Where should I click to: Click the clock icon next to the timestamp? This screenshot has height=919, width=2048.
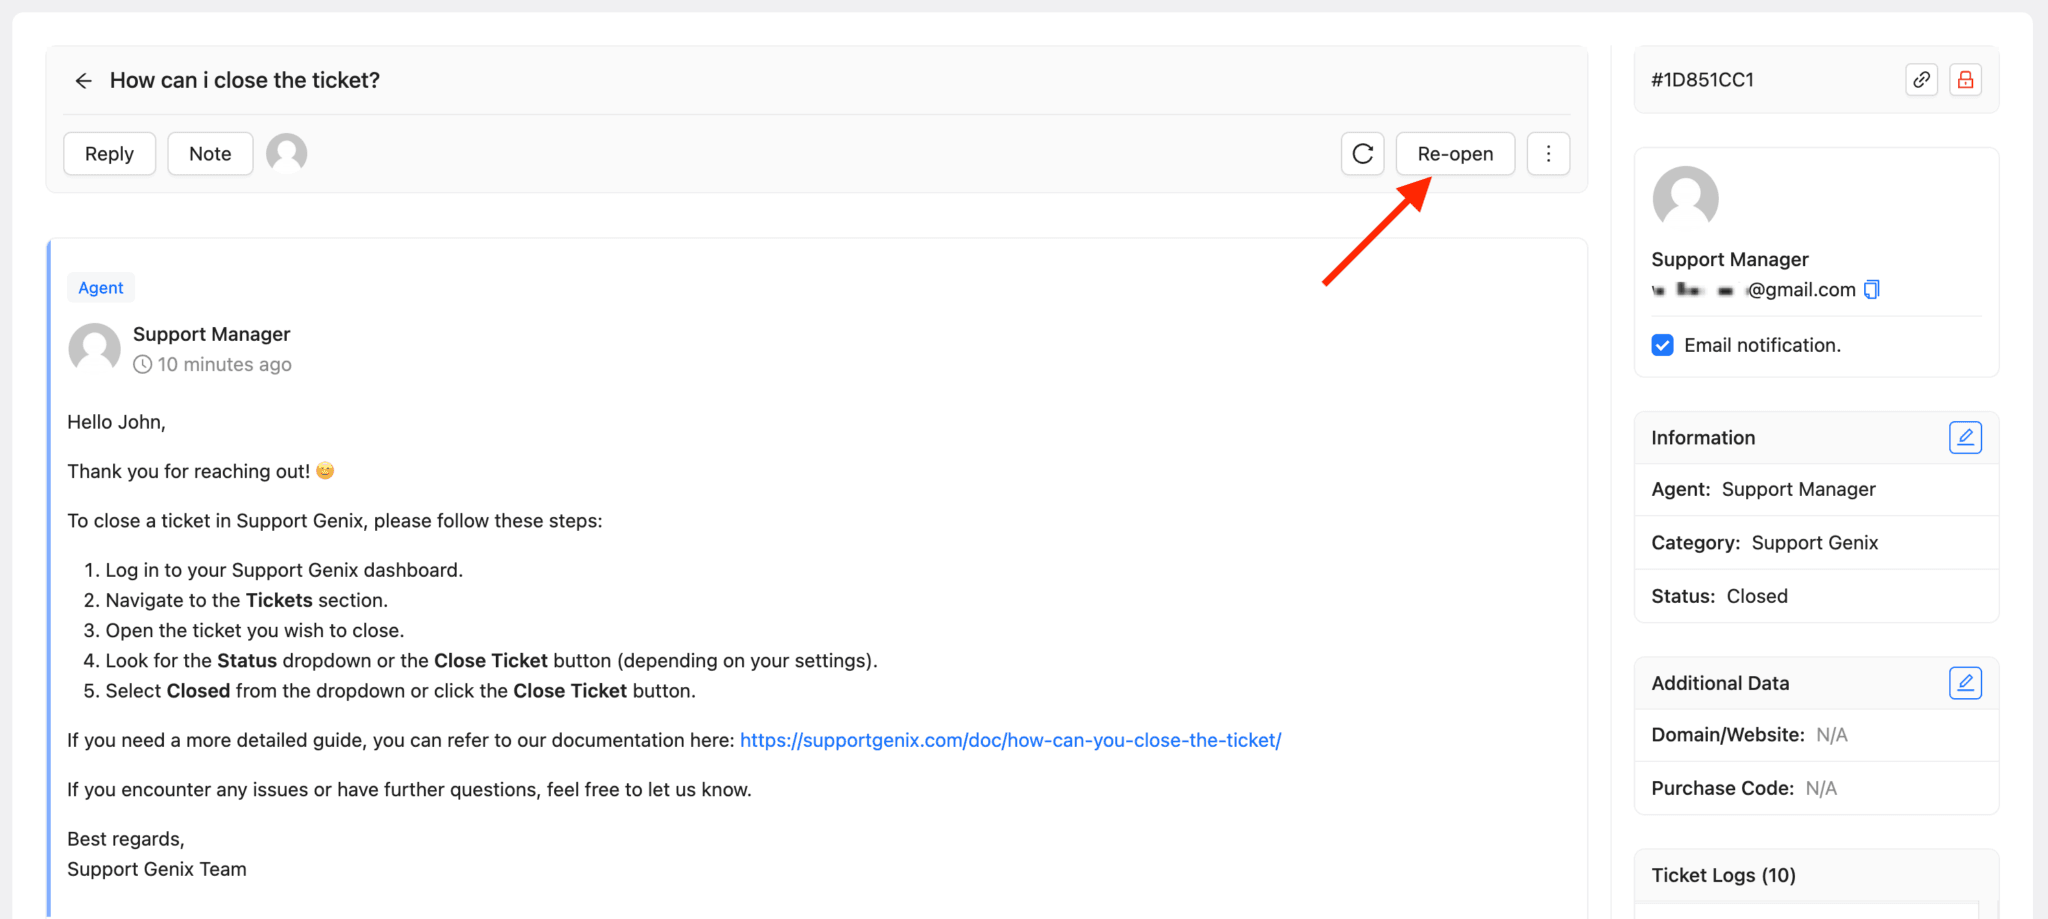(144, 364)
